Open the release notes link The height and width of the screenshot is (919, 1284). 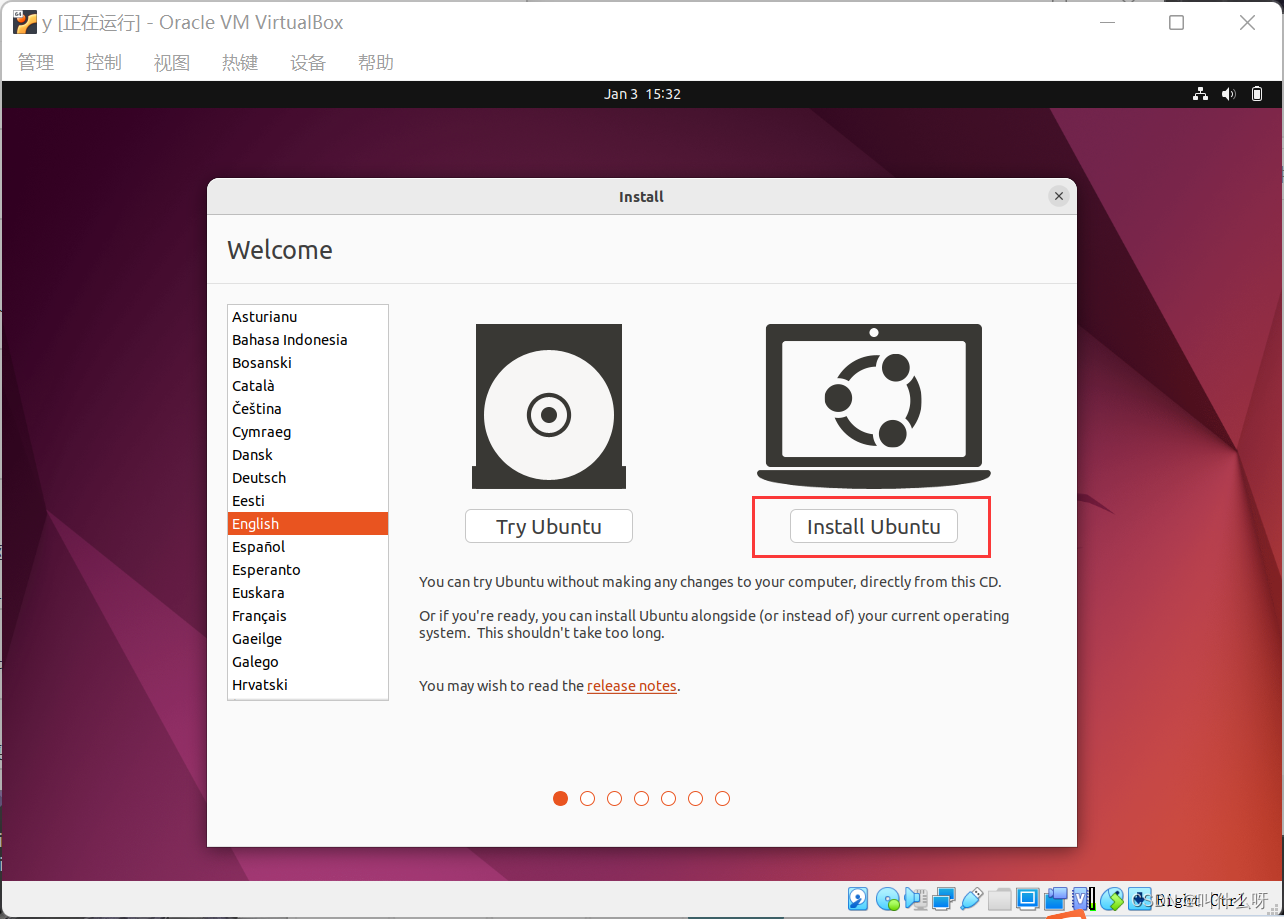point(632,686)
